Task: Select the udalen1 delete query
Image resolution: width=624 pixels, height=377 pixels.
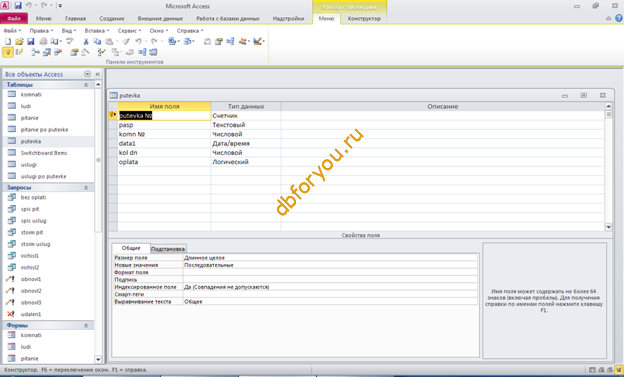Action: click(x=31, y=314)
